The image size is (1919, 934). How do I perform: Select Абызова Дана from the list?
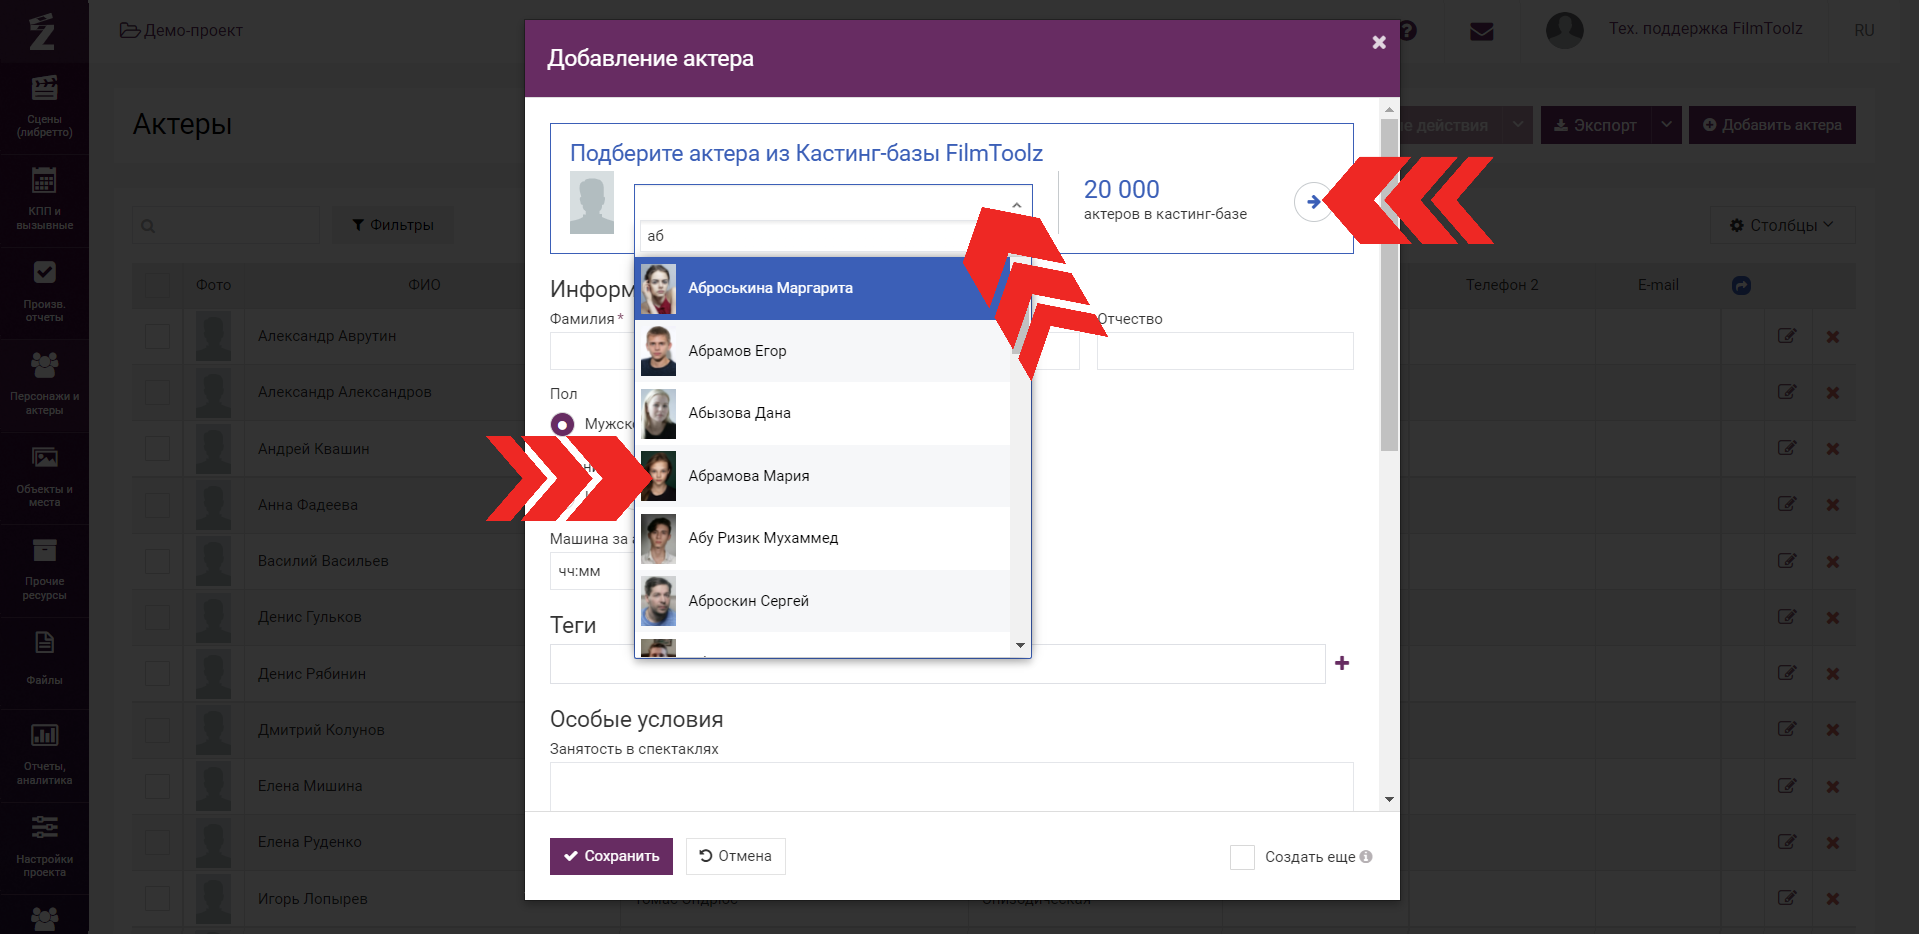[822, 413]
